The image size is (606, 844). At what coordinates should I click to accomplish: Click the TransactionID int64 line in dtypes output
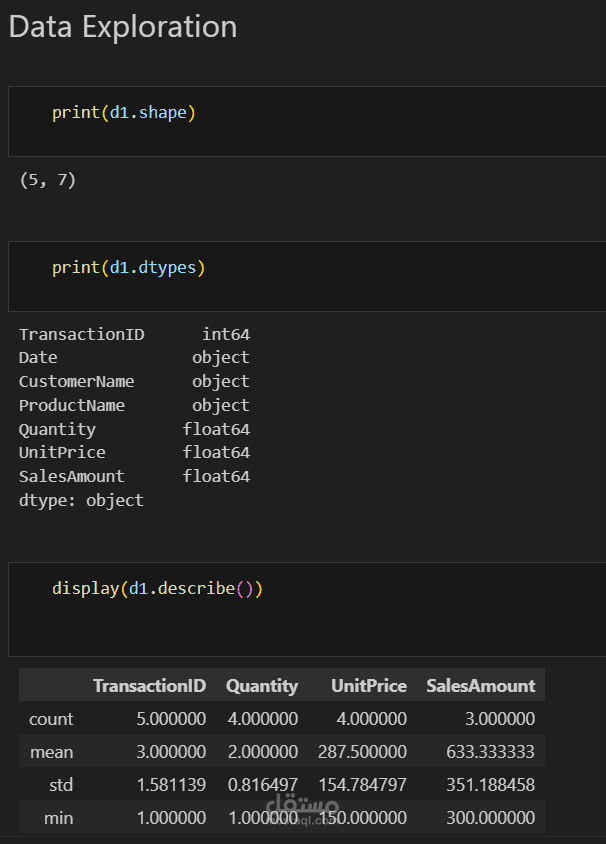point(134,334)
